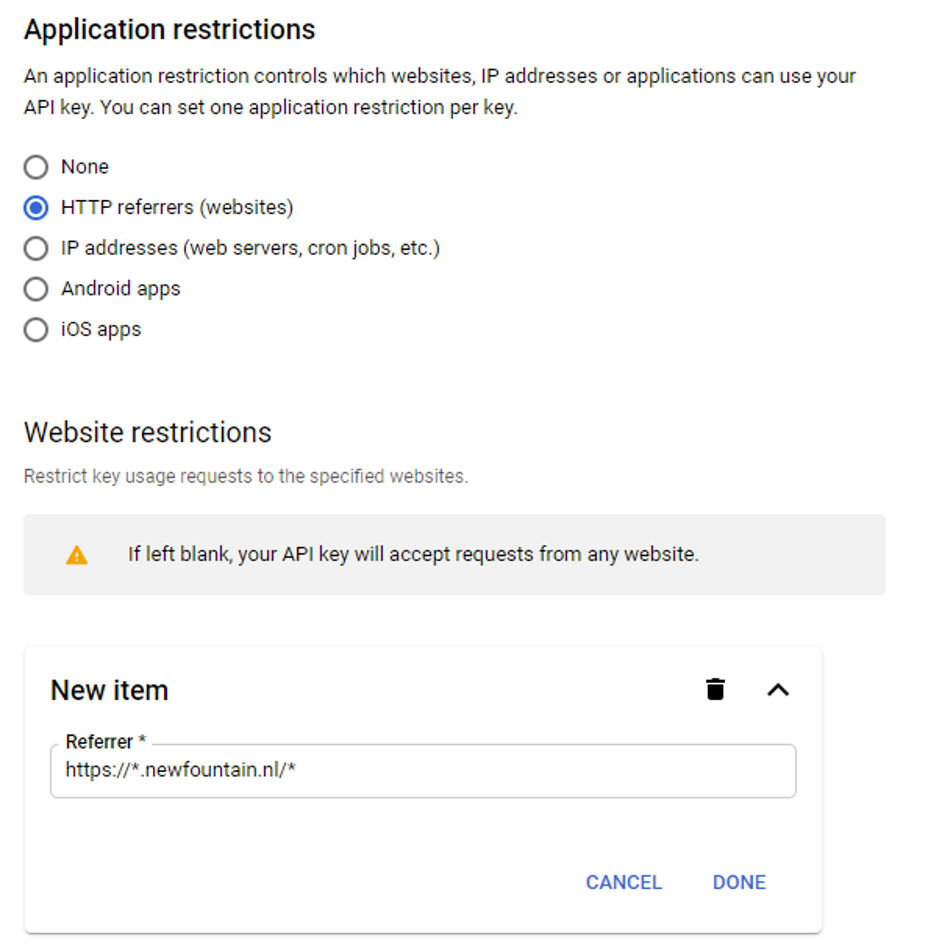Collapse the New item panel

click(778, 689)
